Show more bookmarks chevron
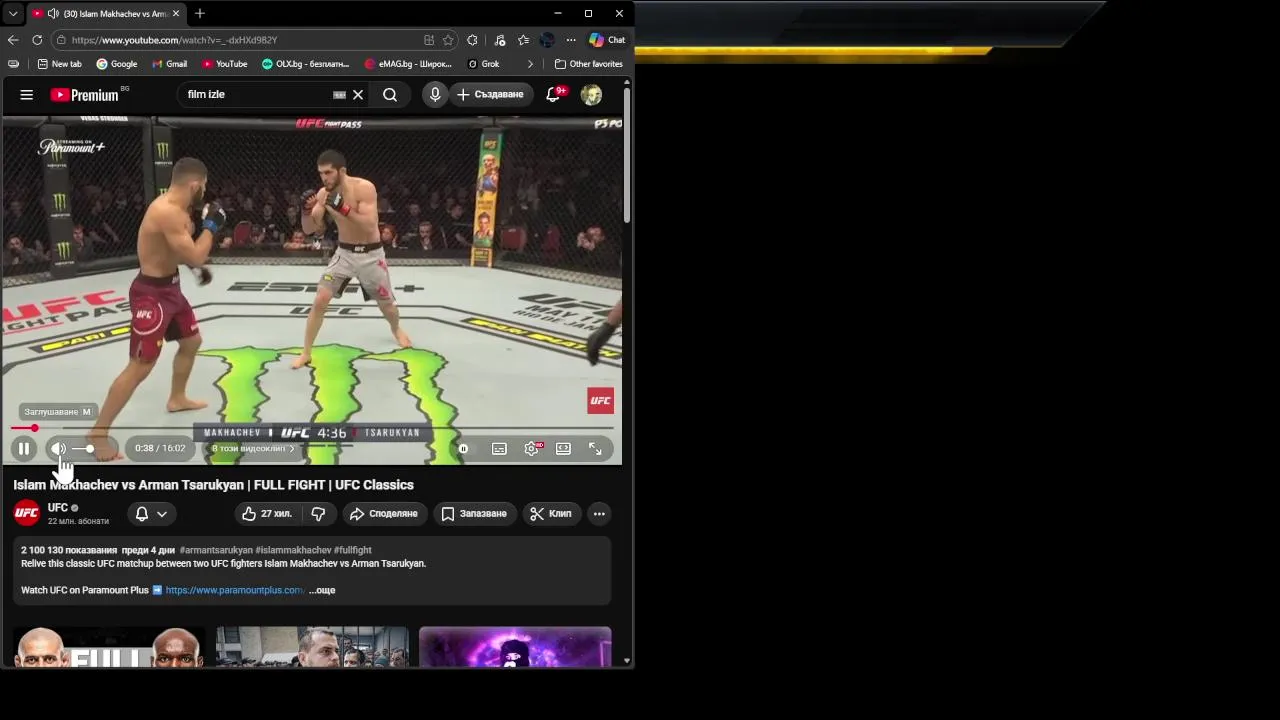This screenshot has width=1280, height=720. pyautogui.click(x=530, y=64)
